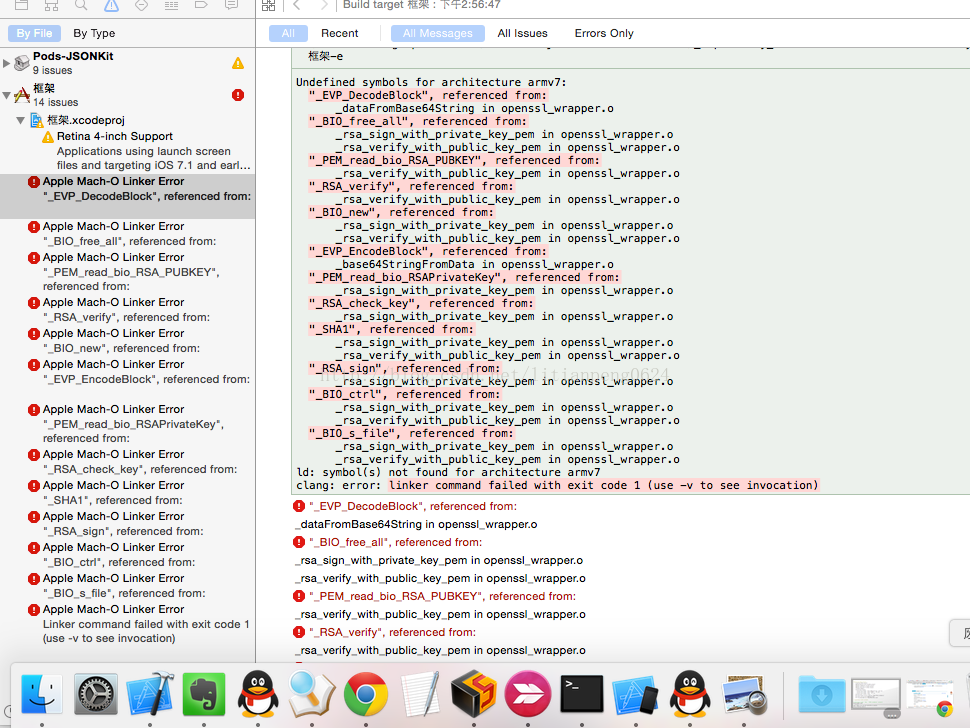Open the symbol navigator hierarchy icon
The image size is (970, 728).
pos(51,6)
